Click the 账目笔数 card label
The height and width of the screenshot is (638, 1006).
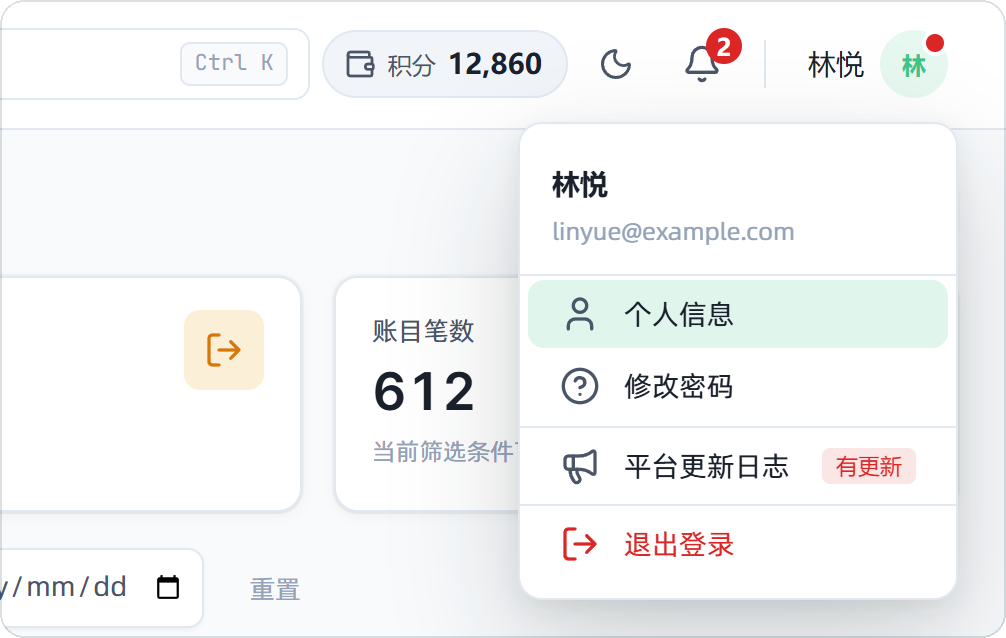point(423,332)
